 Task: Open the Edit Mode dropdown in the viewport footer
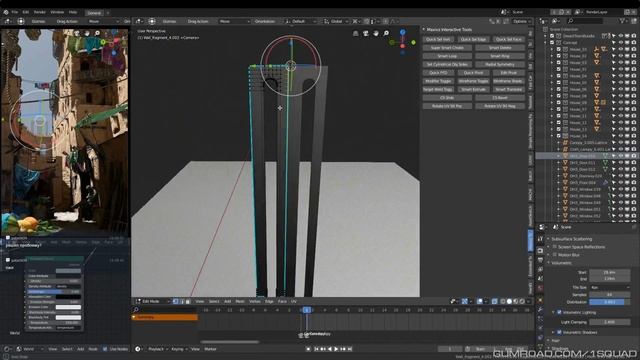click(x=153, y=301)
